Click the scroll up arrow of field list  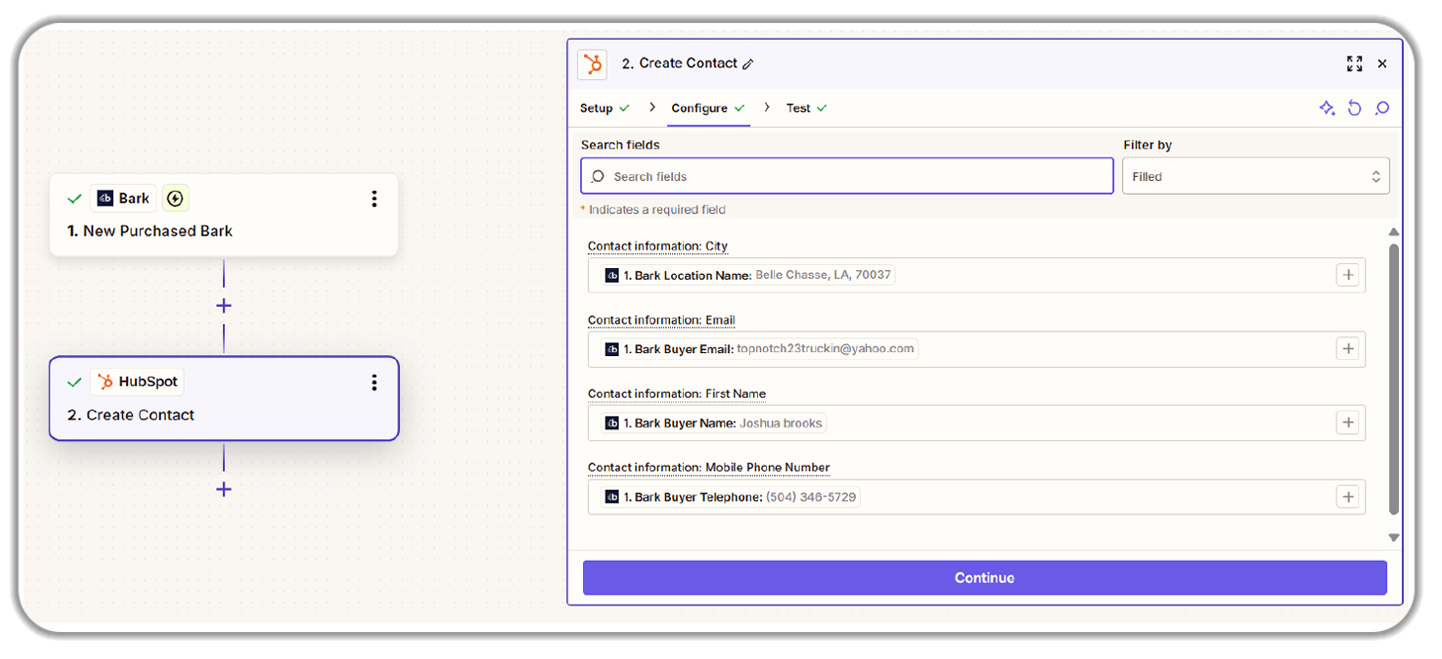[x=1394, y=233]
